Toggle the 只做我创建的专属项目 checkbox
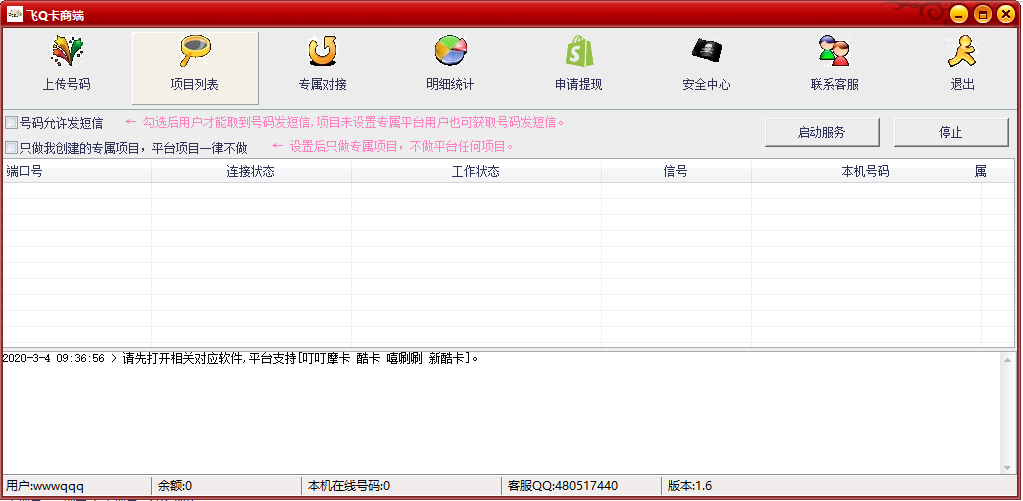The height and width of the screenshot is (501, 1023). tap(12, 147)
